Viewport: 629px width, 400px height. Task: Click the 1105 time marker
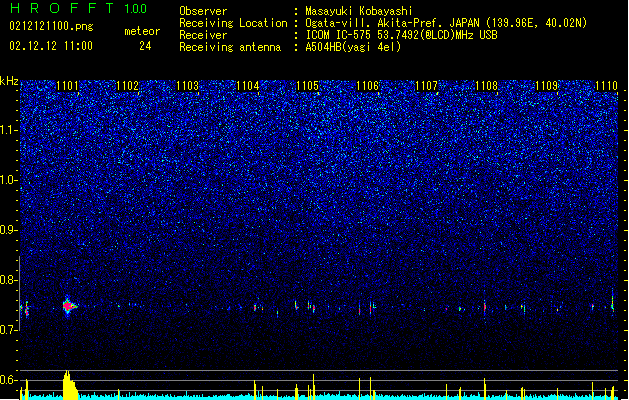tap(307, 86)
